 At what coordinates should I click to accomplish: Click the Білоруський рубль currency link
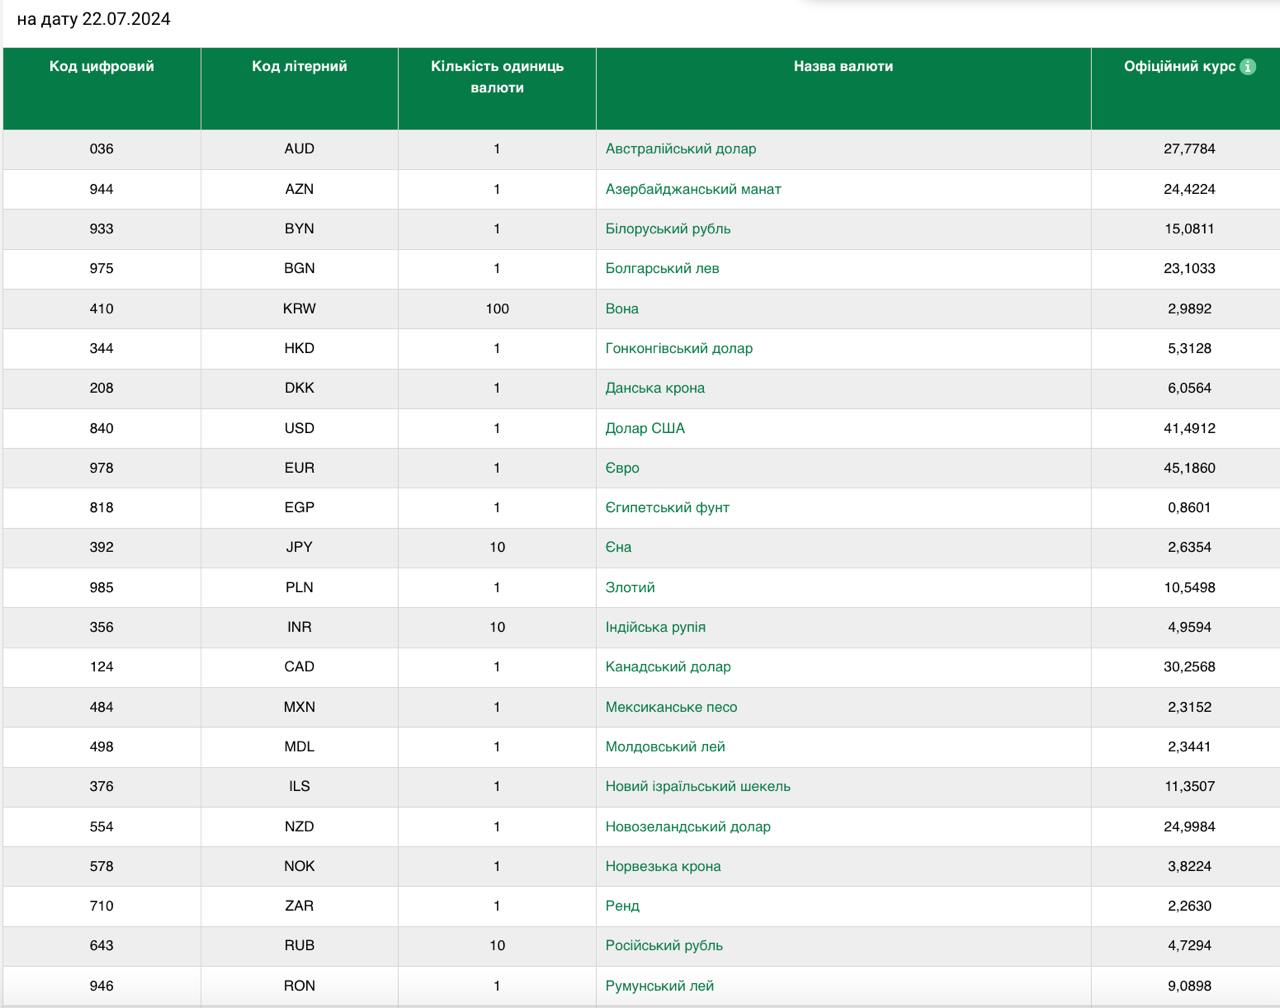[x=667, y=229]
